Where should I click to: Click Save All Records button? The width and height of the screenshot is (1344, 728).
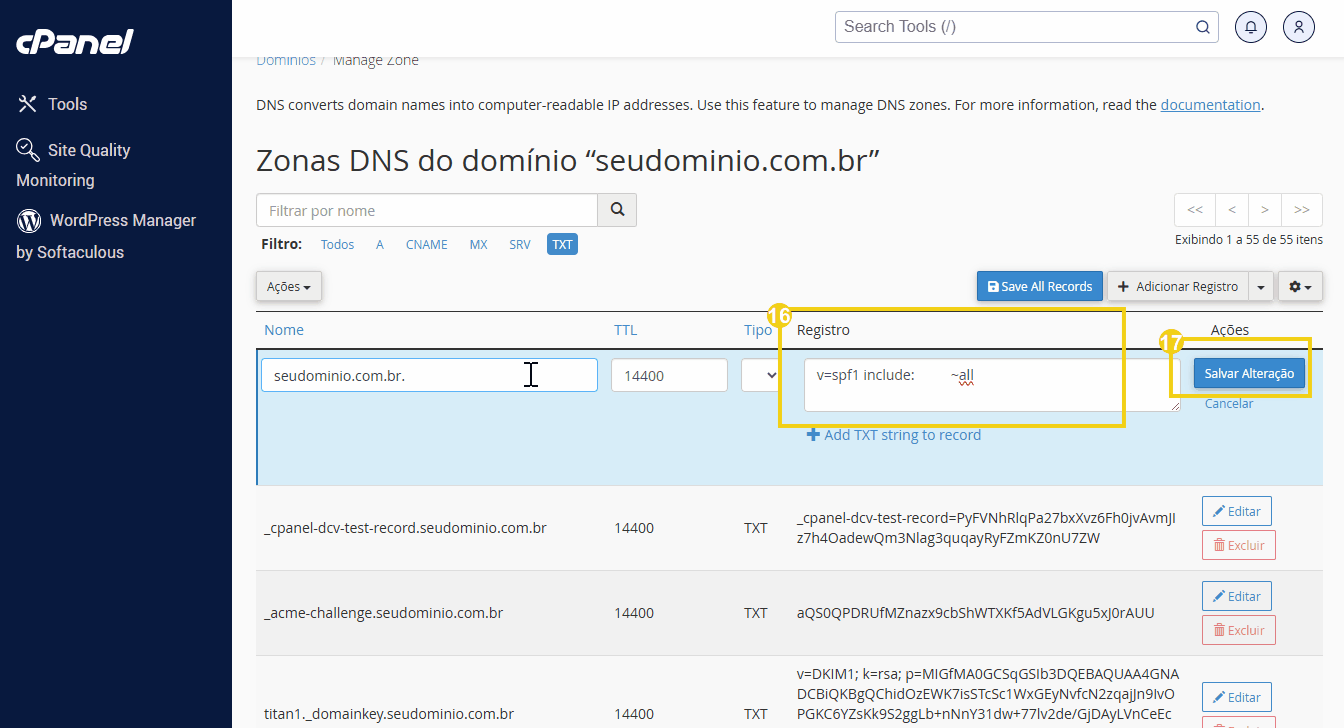(1040, 286)
